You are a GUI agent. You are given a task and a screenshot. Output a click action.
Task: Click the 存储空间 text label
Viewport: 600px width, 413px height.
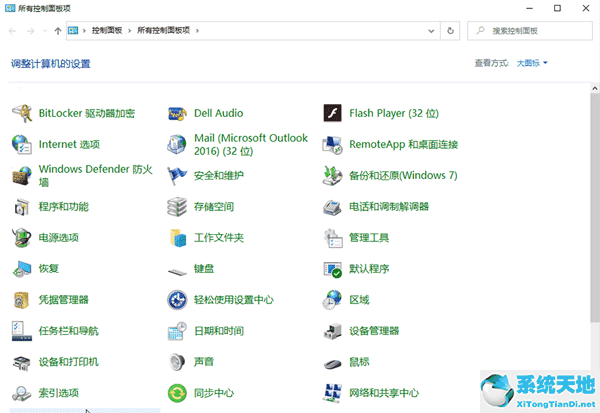click(x=214, y=207)
